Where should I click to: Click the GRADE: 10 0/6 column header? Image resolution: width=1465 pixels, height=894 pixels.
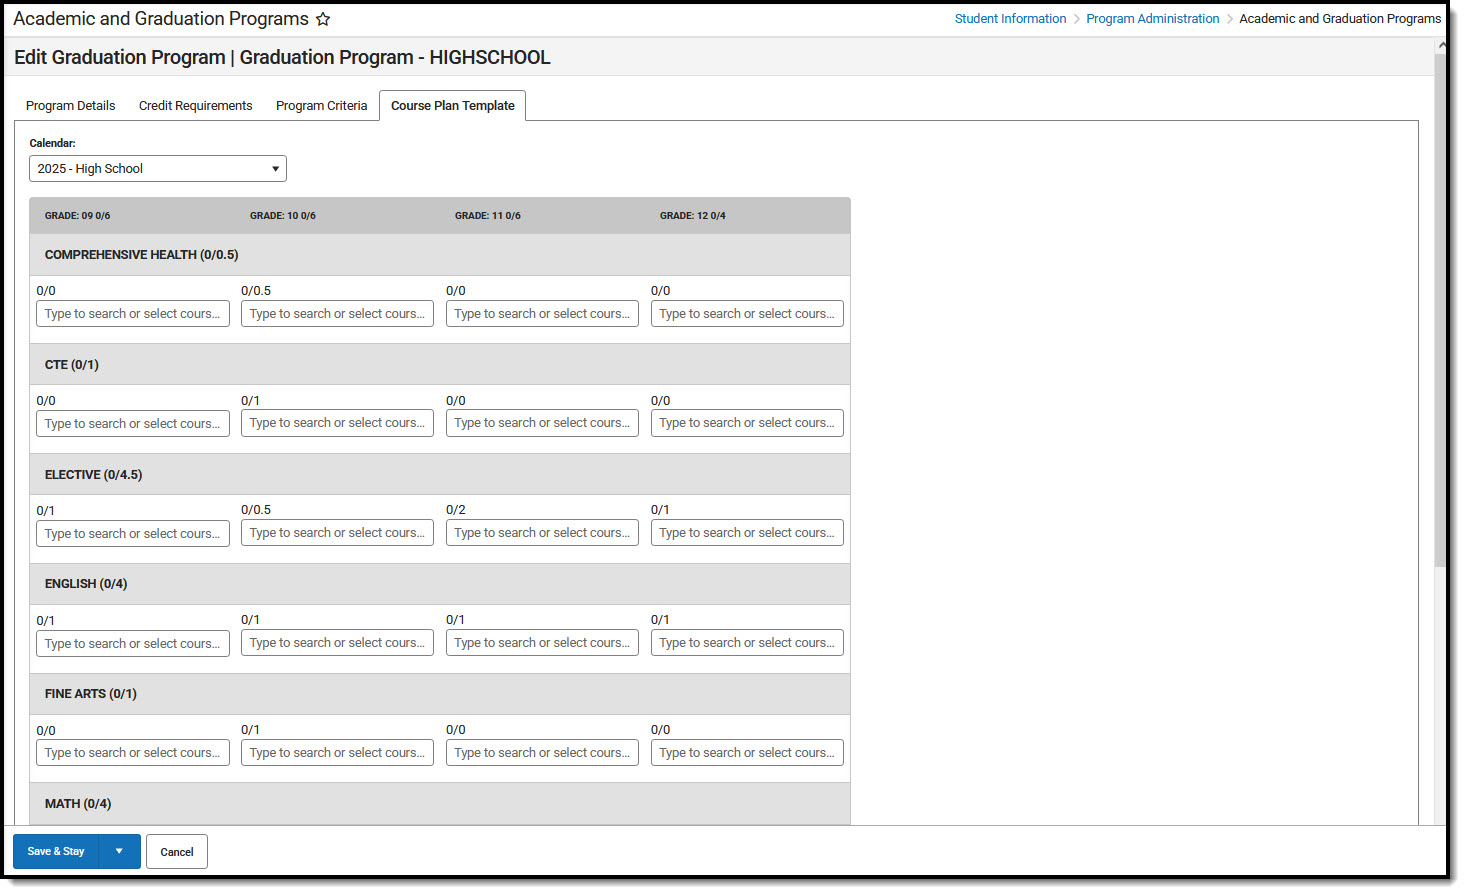(283, 216)
